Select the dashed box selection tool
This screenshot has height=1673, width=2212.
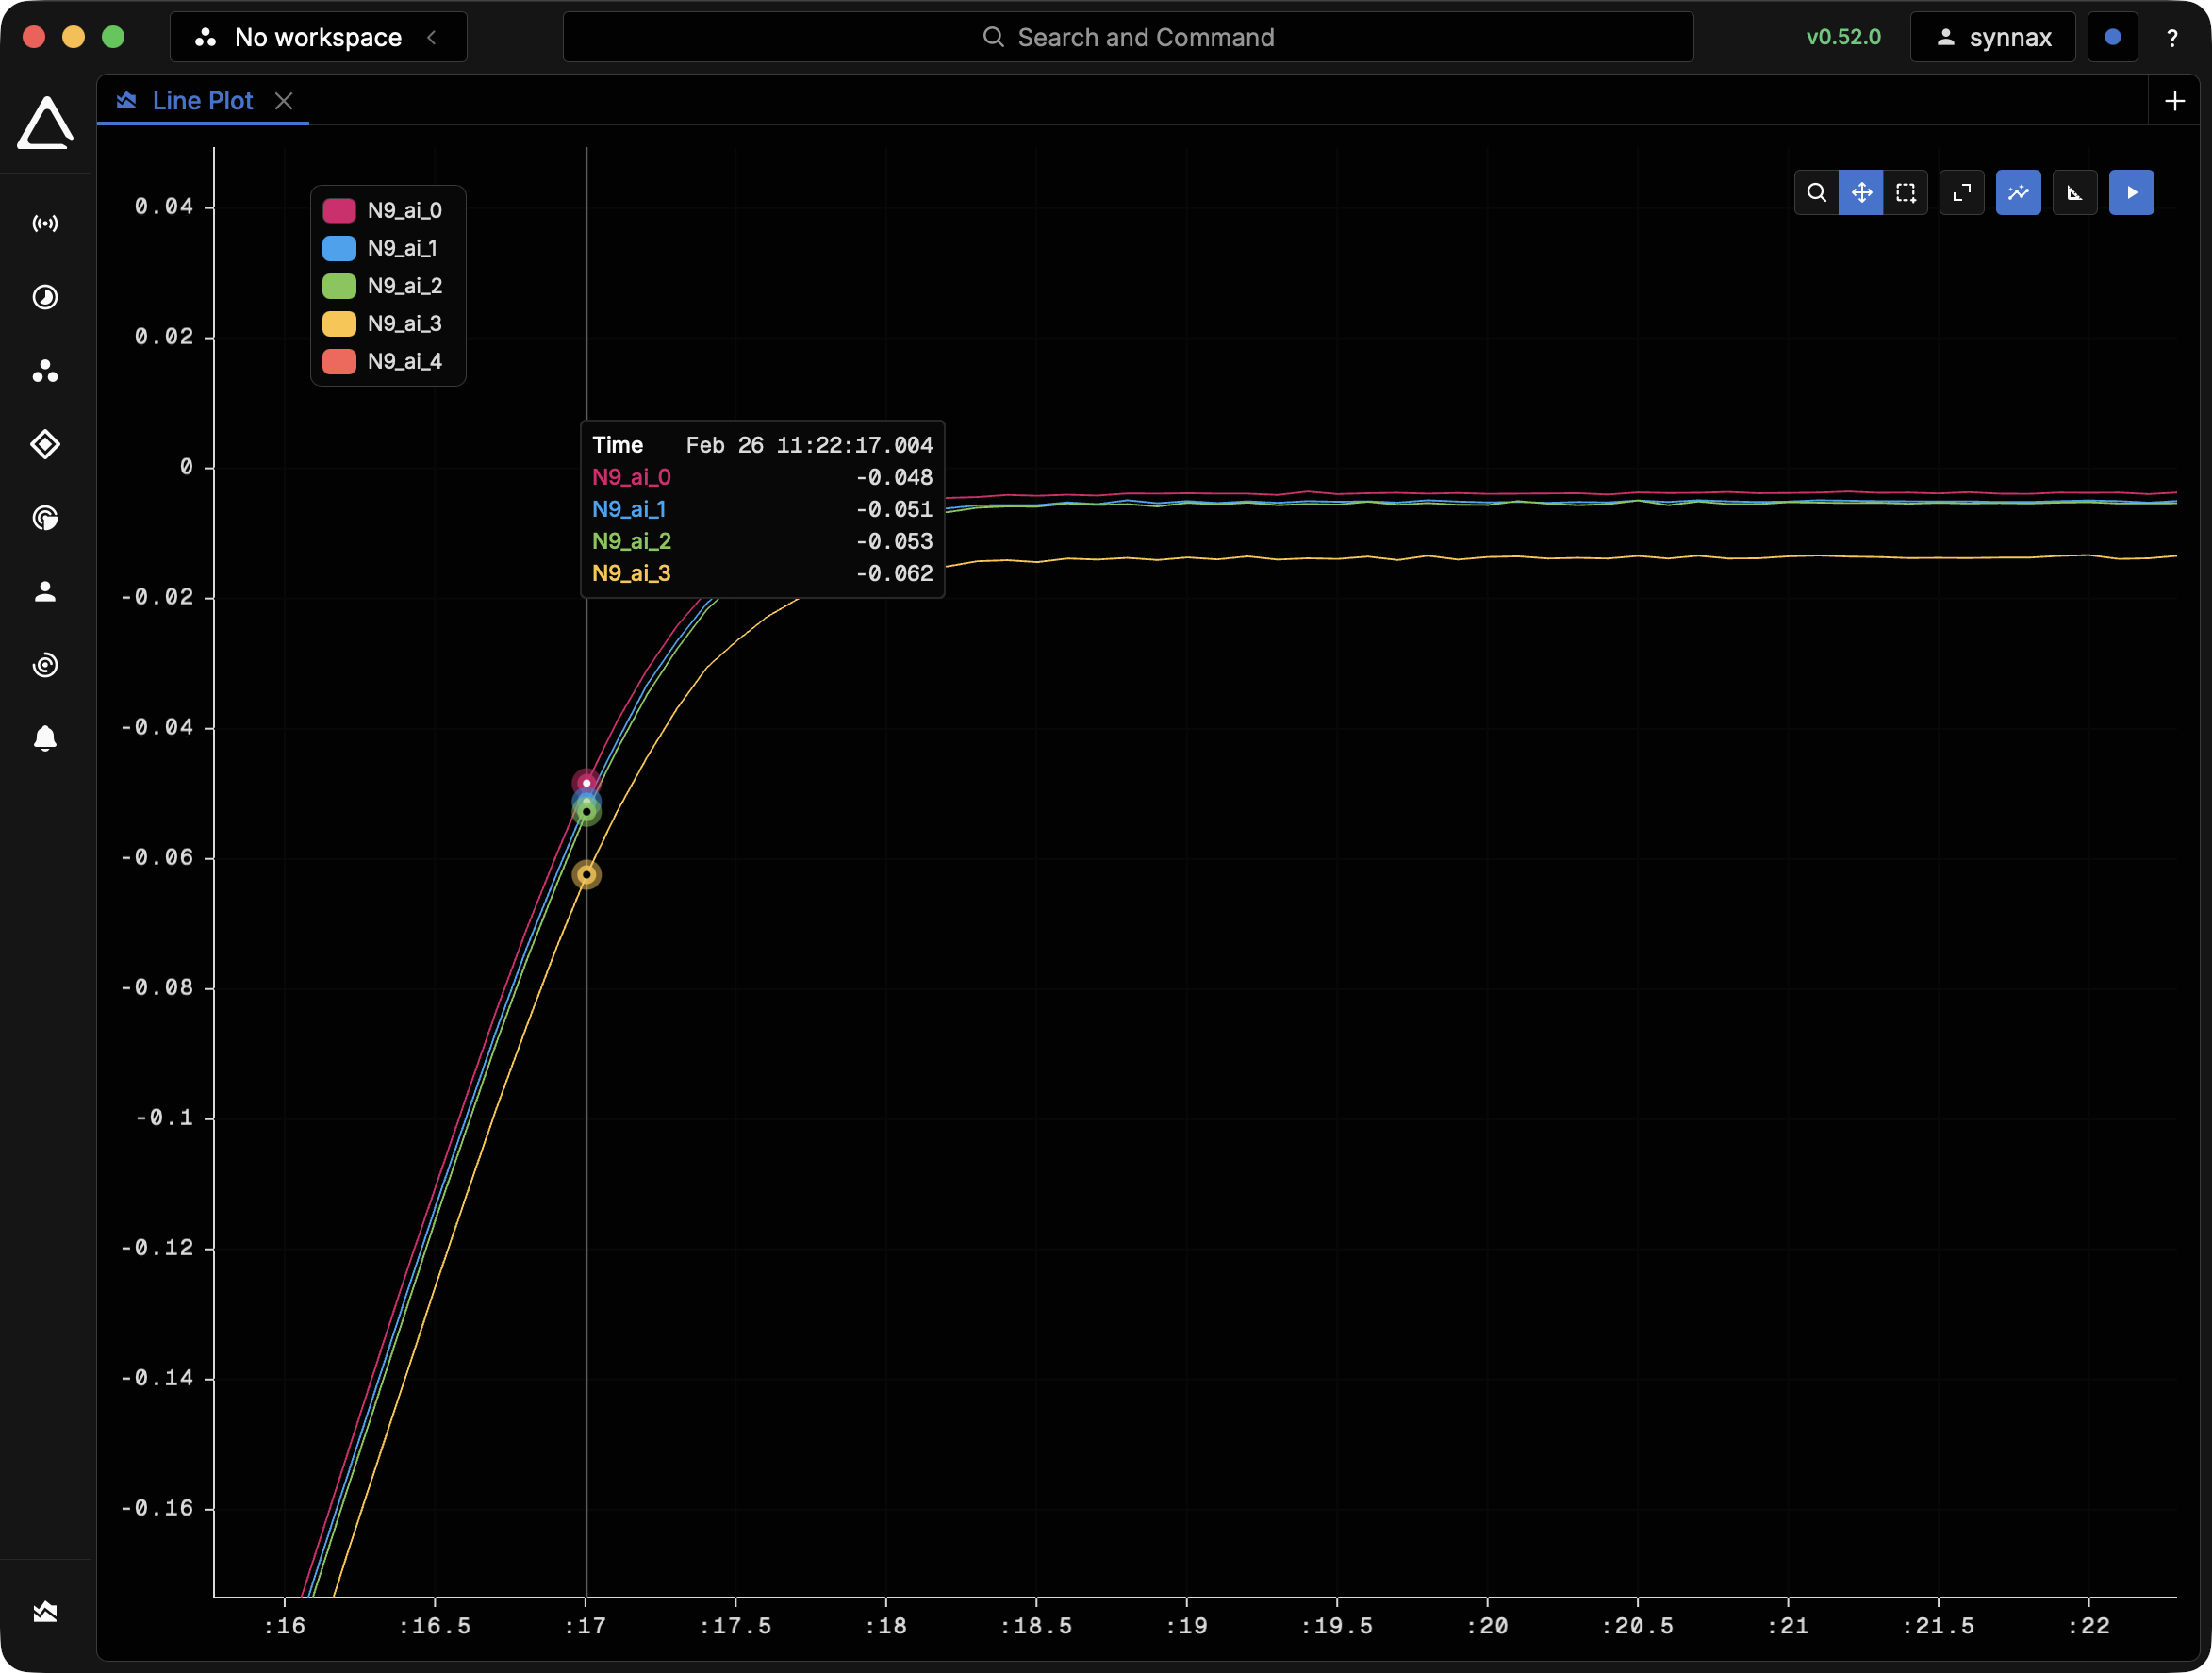pos(1905,193)
